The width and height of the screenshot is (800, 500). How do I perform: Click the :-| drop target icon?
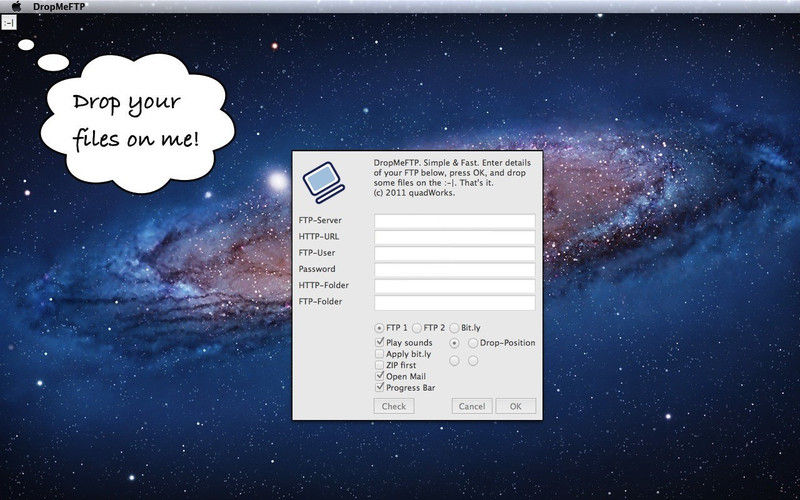coord(9,22)
